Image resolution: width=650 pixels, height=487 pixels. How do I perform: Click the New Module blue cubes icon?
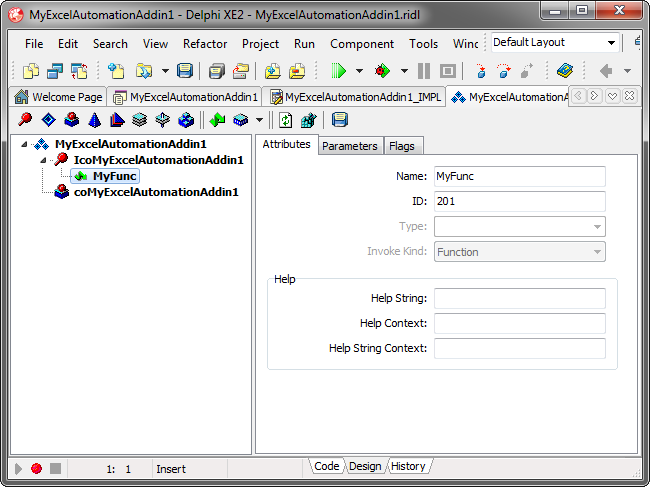186,120
